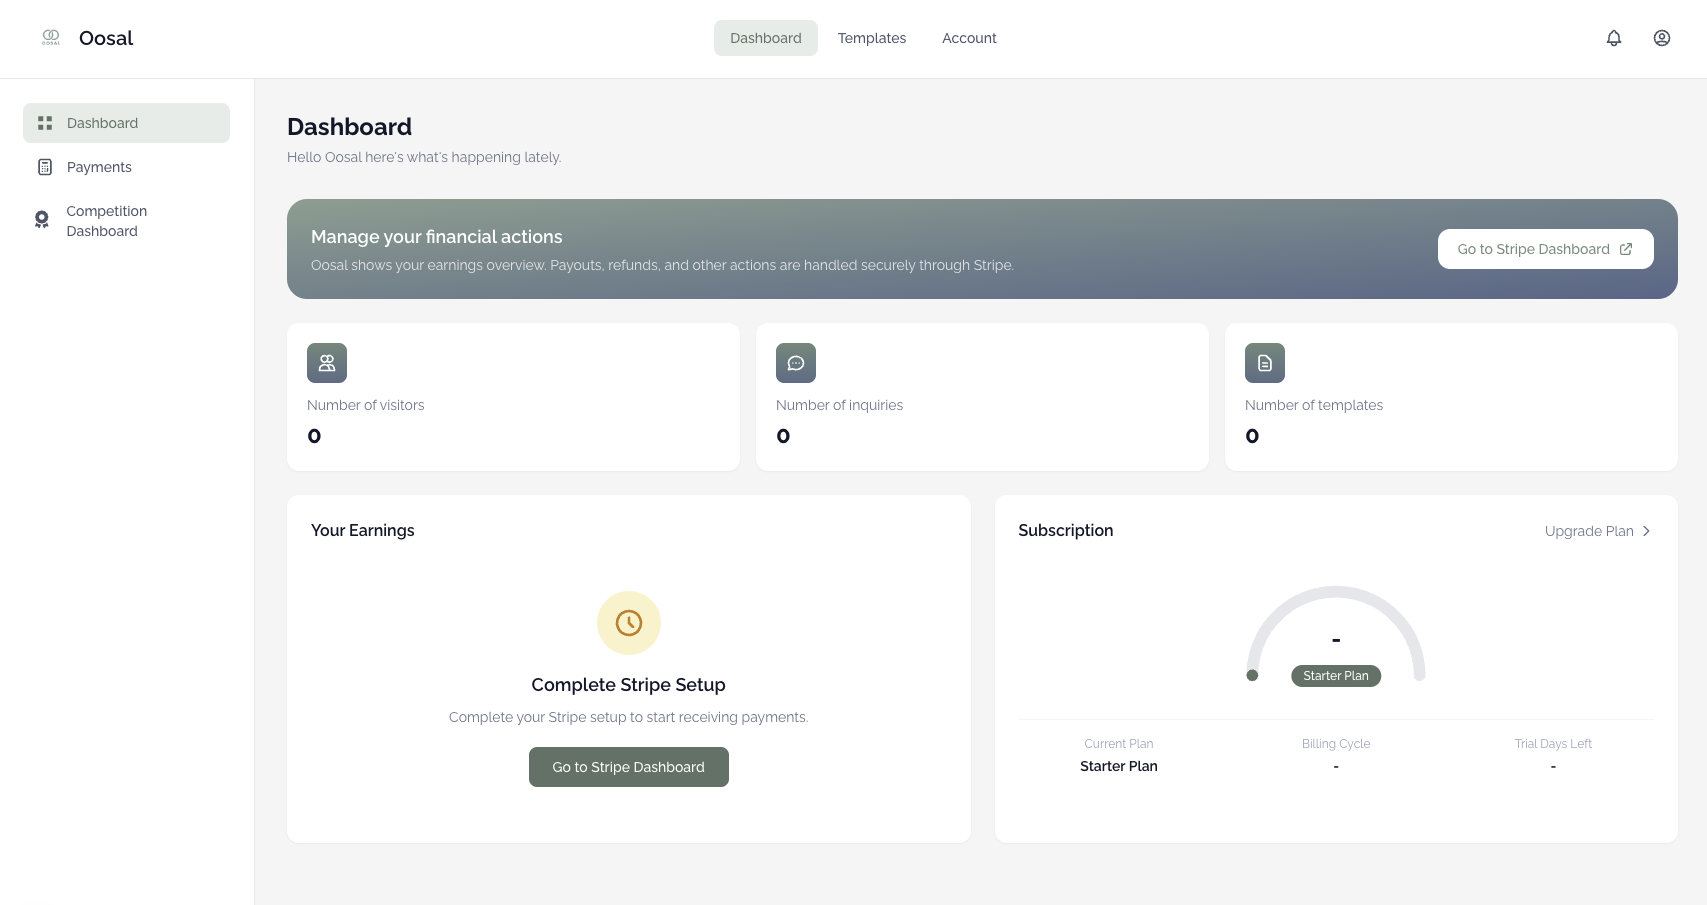Click the Go to Stripe Dashboard button in banner
This screenshot has height=905, width=1707.
point(1545,248)
